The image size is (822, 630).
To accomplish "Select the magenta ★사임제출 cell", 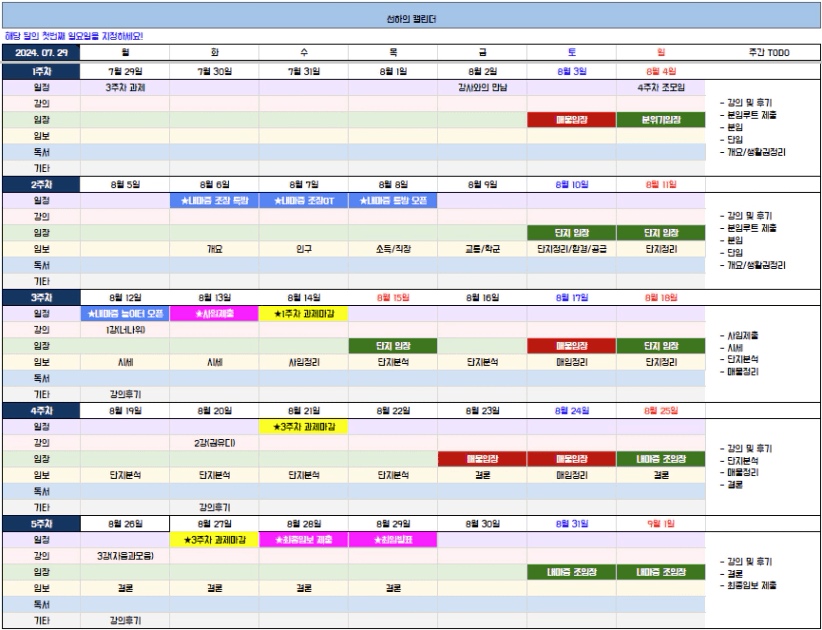I will coord(214,314).
